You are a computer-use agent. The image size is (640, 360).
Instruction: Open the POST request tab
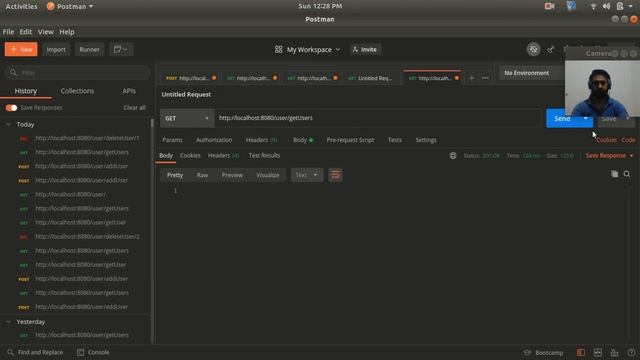(x=191, y=78)
